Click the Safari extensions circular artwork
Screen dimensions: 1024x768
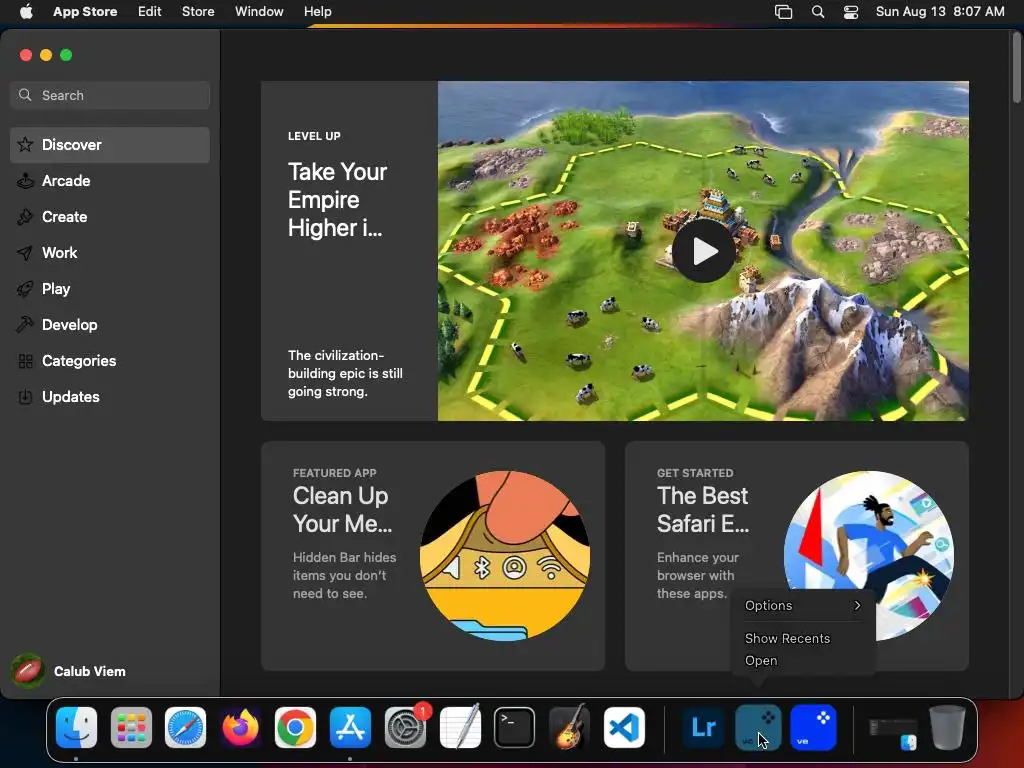pyautogui.click(x=869, y=556)
